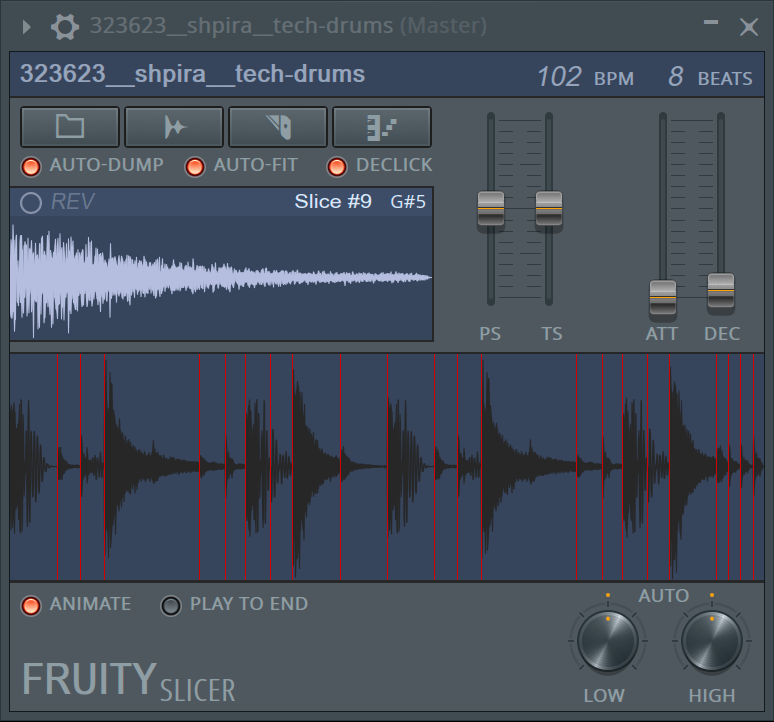Toggle the DECLICK option

(337, 166)
